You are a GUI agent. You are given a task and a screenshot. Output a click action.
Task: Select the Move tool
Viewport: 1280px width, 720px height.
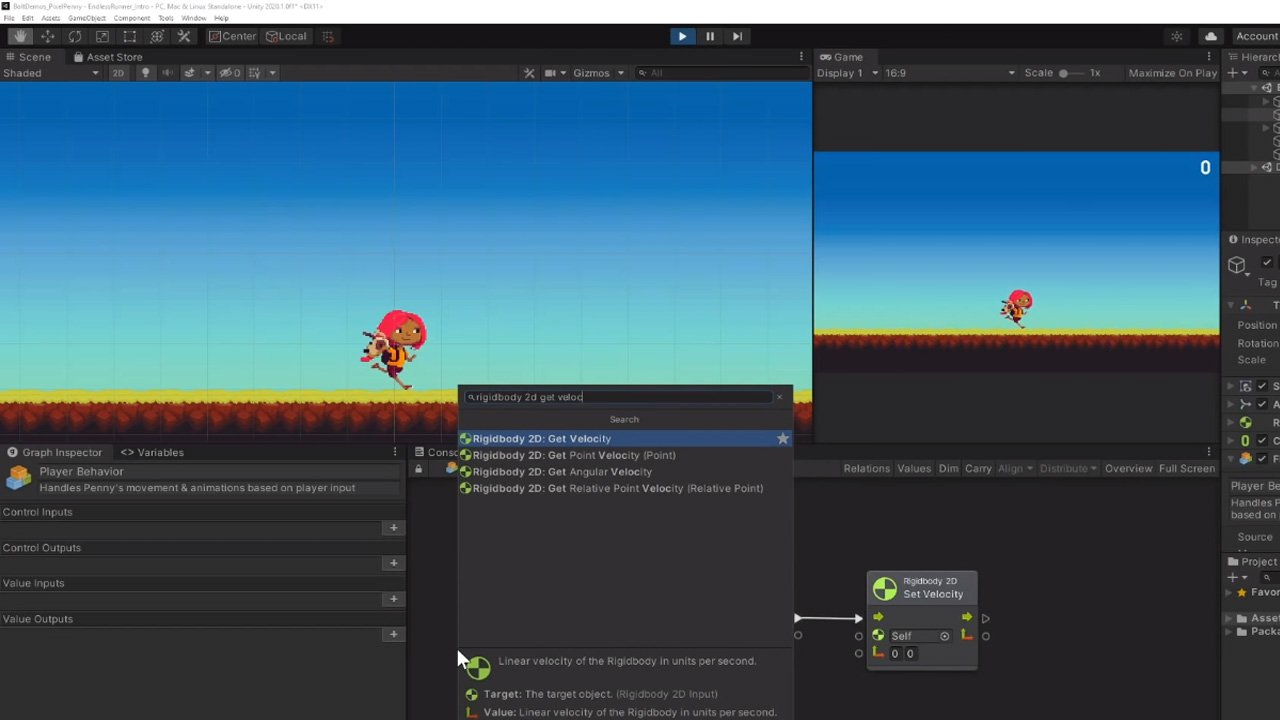coord(47,36)
